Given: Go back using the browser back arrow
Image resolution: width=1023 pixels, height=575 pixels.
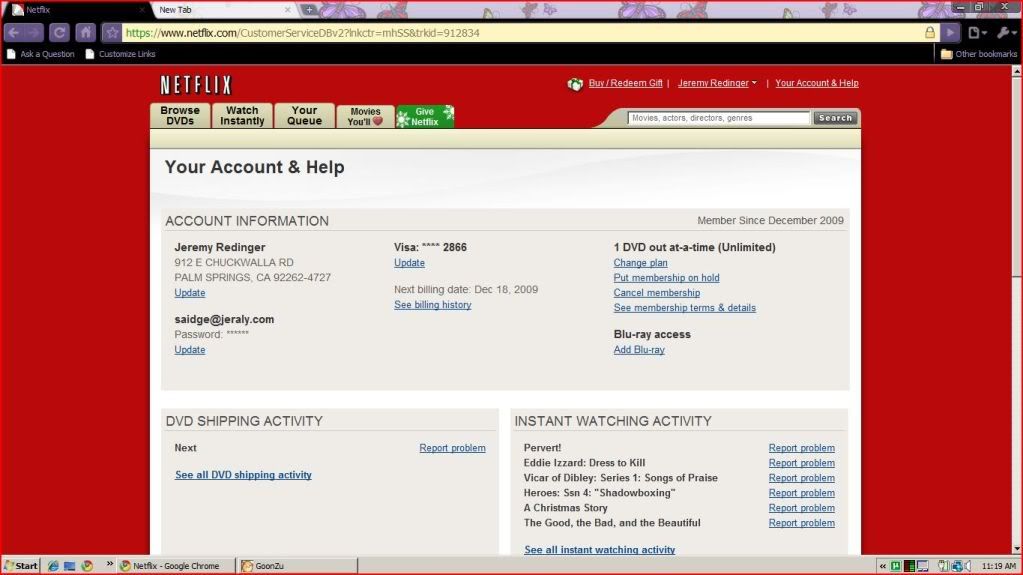Looking at the screenshot, I should point(14,33).
